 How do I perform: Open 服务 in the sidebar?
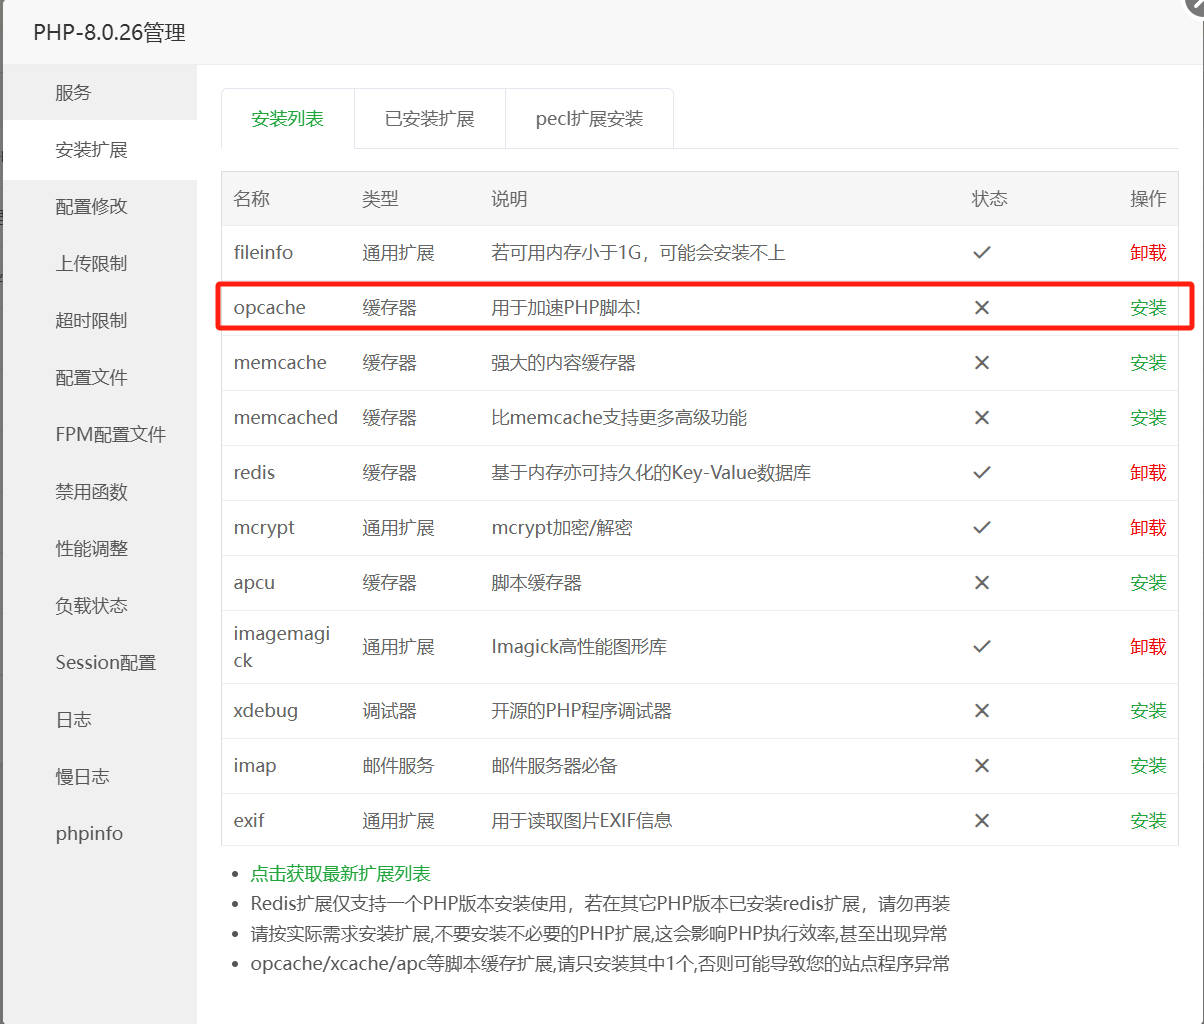click(73, 93)
